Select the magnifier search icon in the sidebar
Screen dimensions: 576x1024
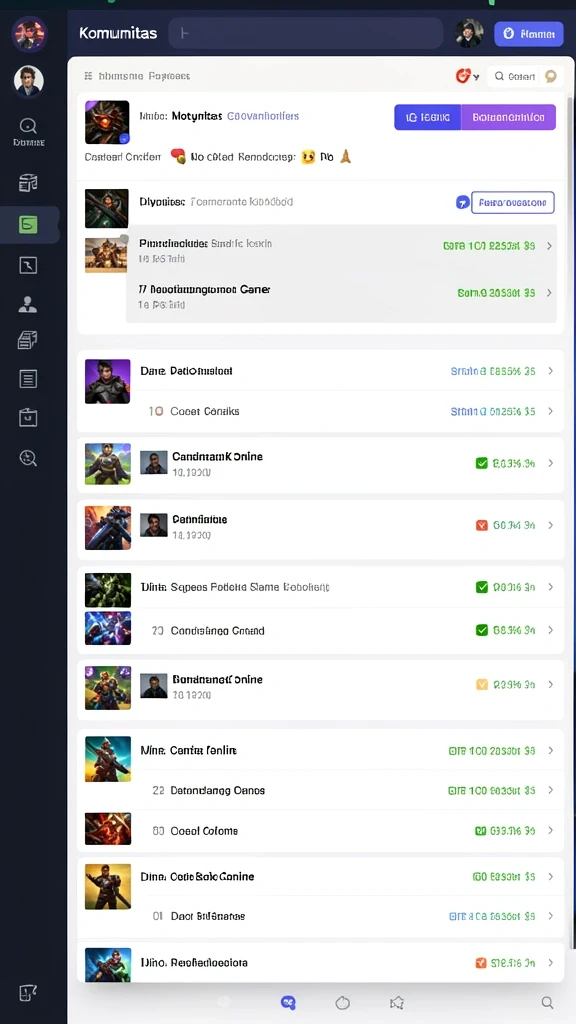[28, 125]
